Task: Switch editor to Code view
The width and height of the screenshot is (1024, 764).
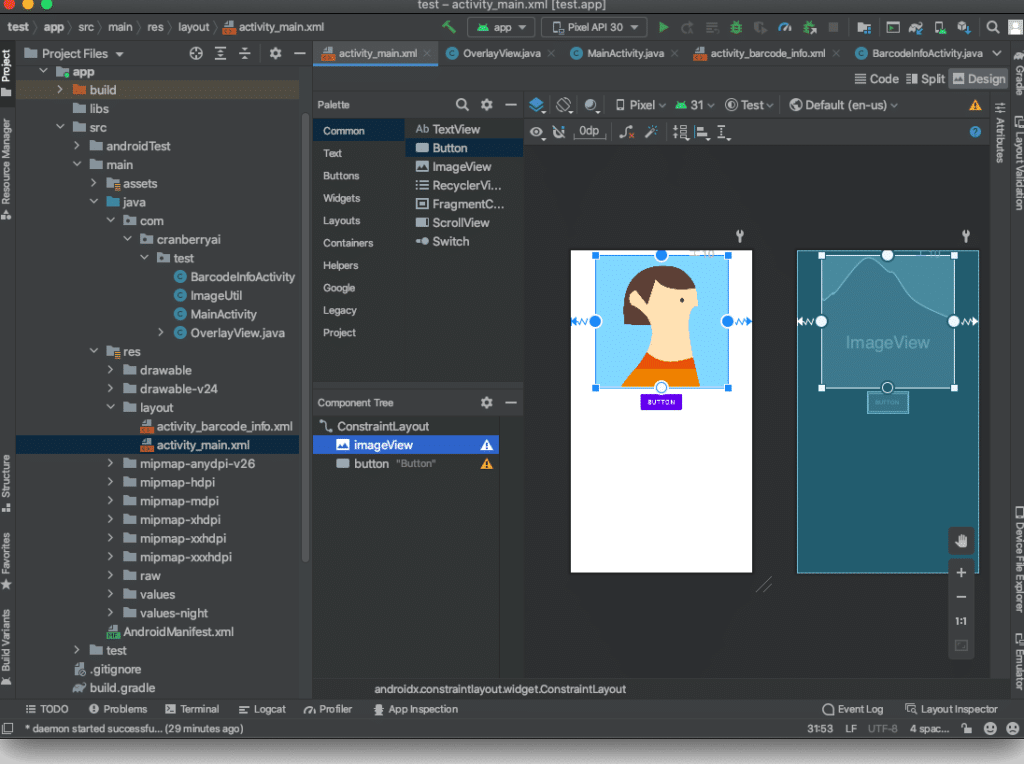Action: (x=877, y=79)
